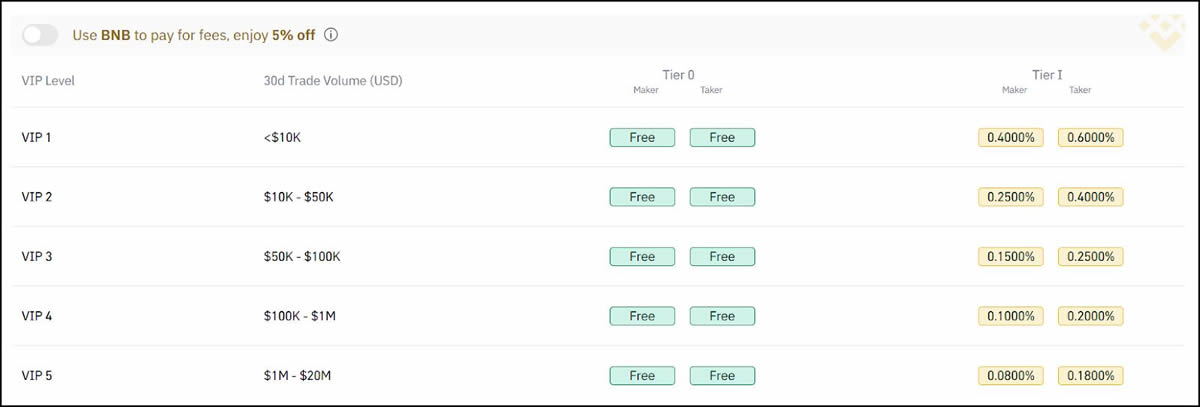
Task: Click the 0.6000% taker fee badge
Action: pos(1092,138)
